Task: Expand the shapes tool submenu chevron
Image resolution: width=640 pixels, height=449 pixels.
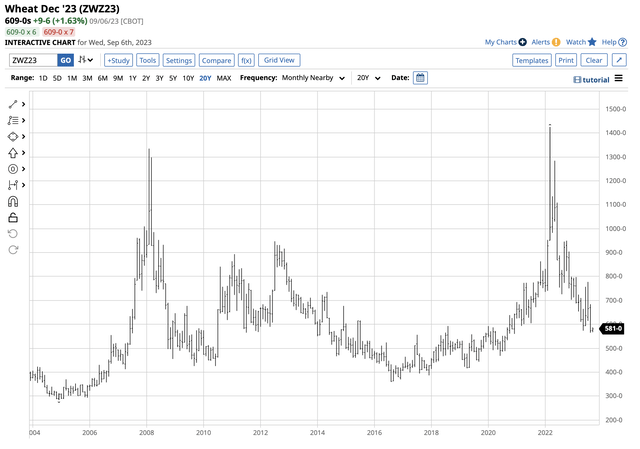Action: point(24,136)
